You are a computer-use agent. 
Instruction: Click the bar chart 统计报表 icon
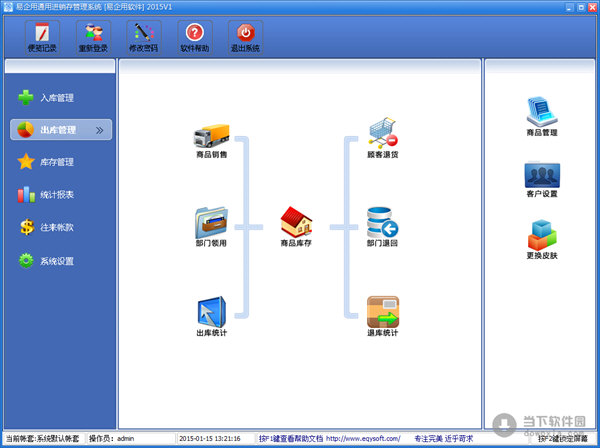[x=26, y=194]
